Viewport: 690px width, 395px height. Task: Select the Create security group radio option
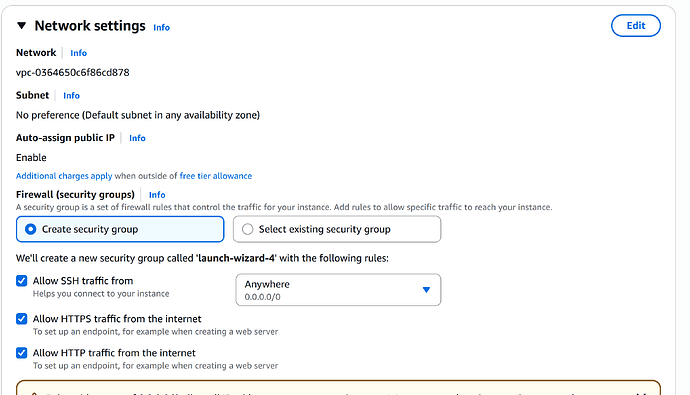tap(120, 229)
